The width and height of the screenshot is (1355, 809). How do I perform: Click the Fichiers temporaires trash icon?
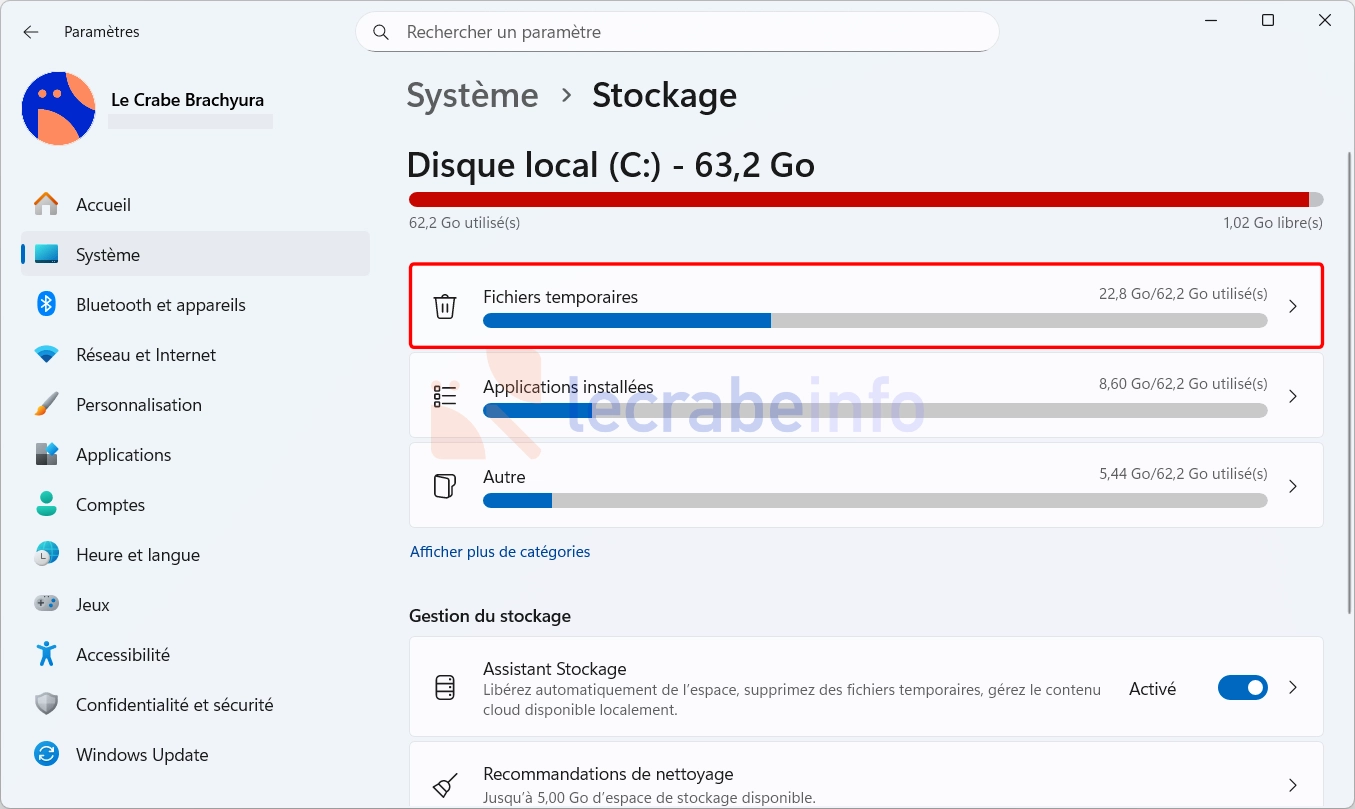(x=445, y=306)
